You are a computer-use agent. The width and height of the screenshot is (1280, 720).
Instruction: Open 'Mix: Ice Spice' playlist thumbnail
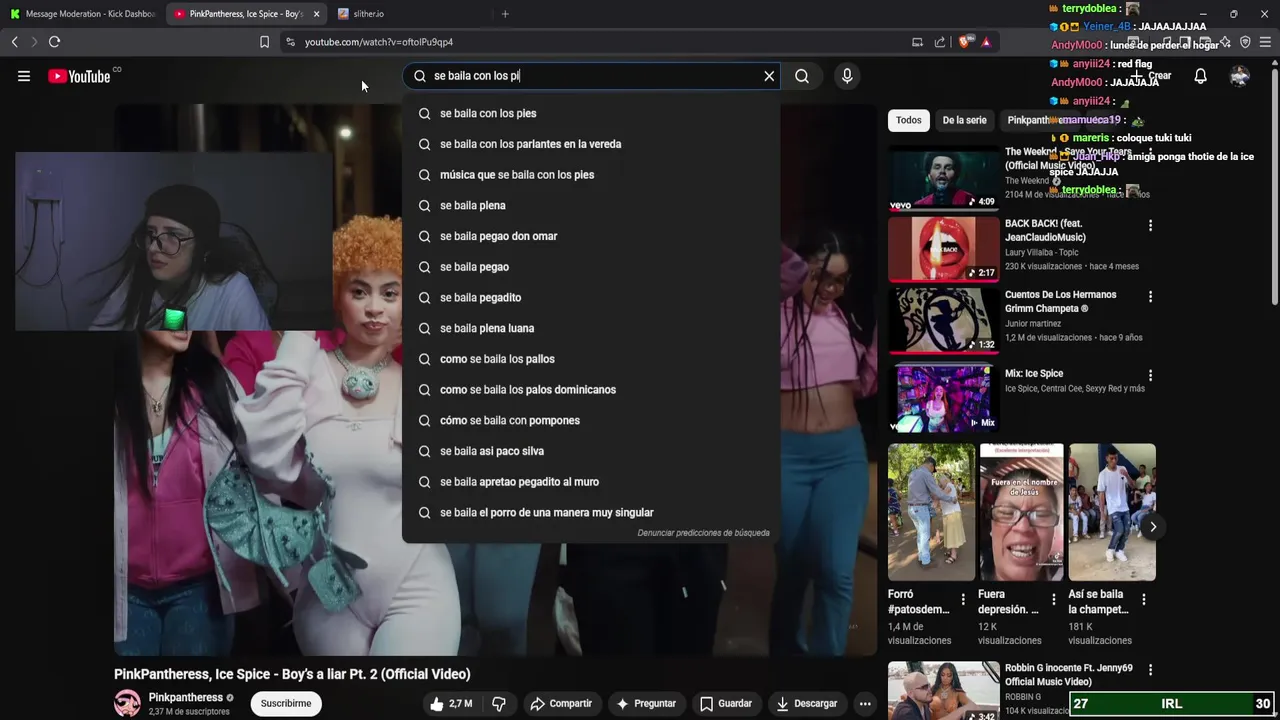click(x=943, y=398)
